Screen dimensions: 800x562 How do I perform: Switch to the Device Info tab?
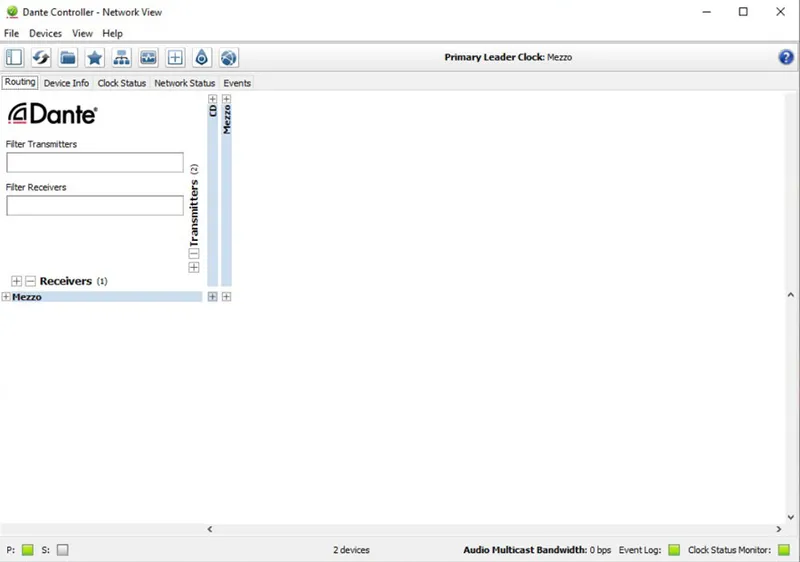[66, 83]
